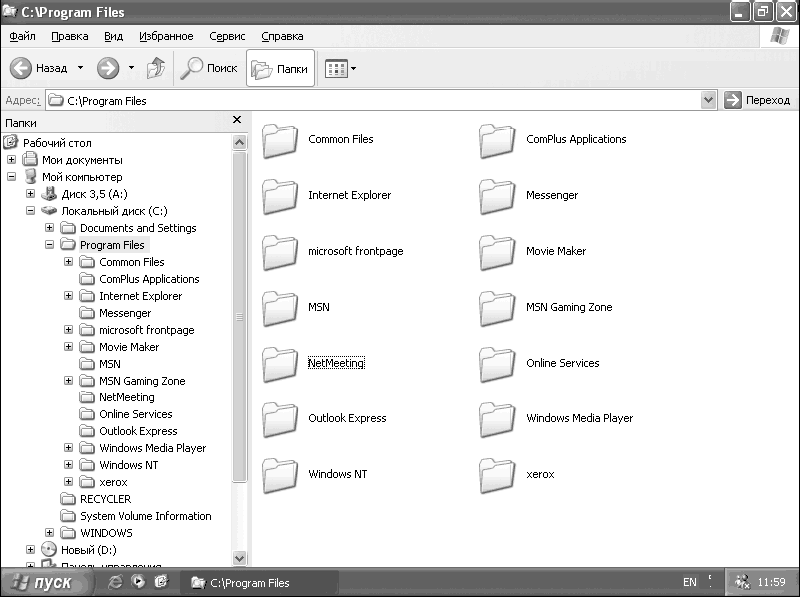Open the пуск Start menu
This screenshot has width=800, height=597.
(x=46, y=582)
